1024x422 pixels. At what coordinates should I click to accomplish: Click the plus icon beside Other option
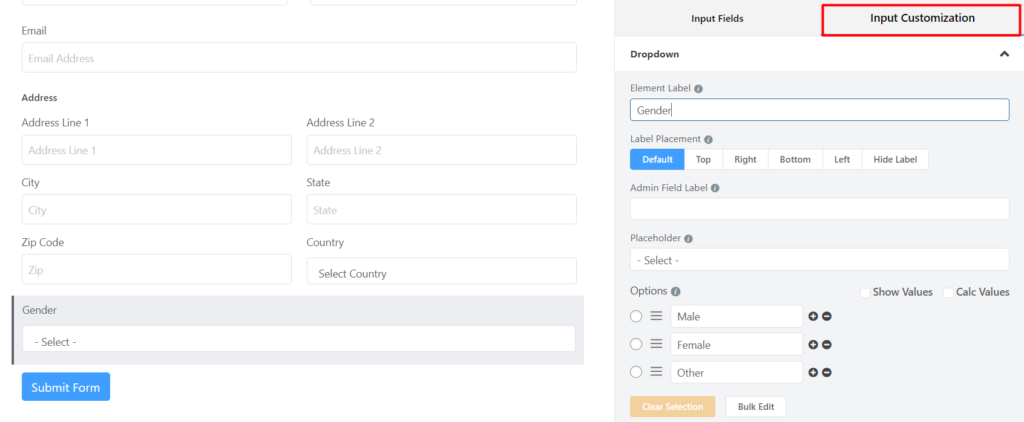click(x=813, y=373)
